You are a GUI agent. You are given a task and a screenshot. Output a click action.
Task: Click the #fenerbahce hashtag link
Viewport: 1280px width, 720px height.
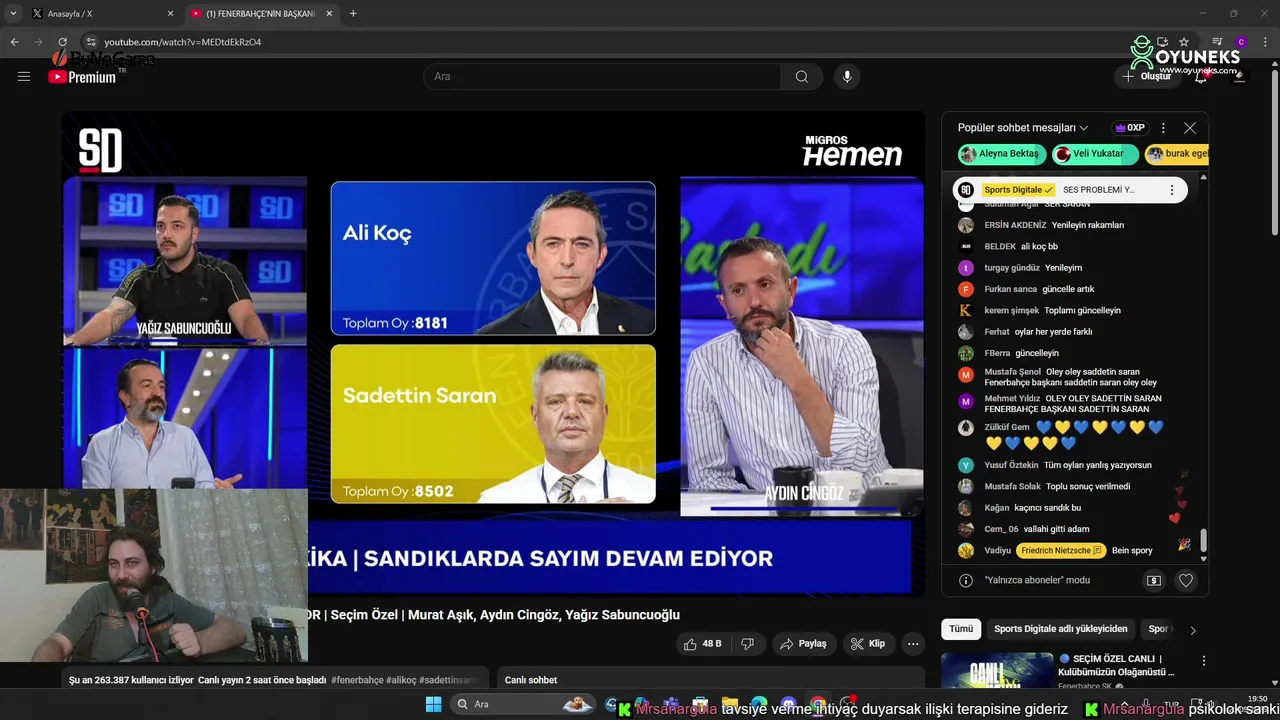pyautogui.click(x=357, y=680)
